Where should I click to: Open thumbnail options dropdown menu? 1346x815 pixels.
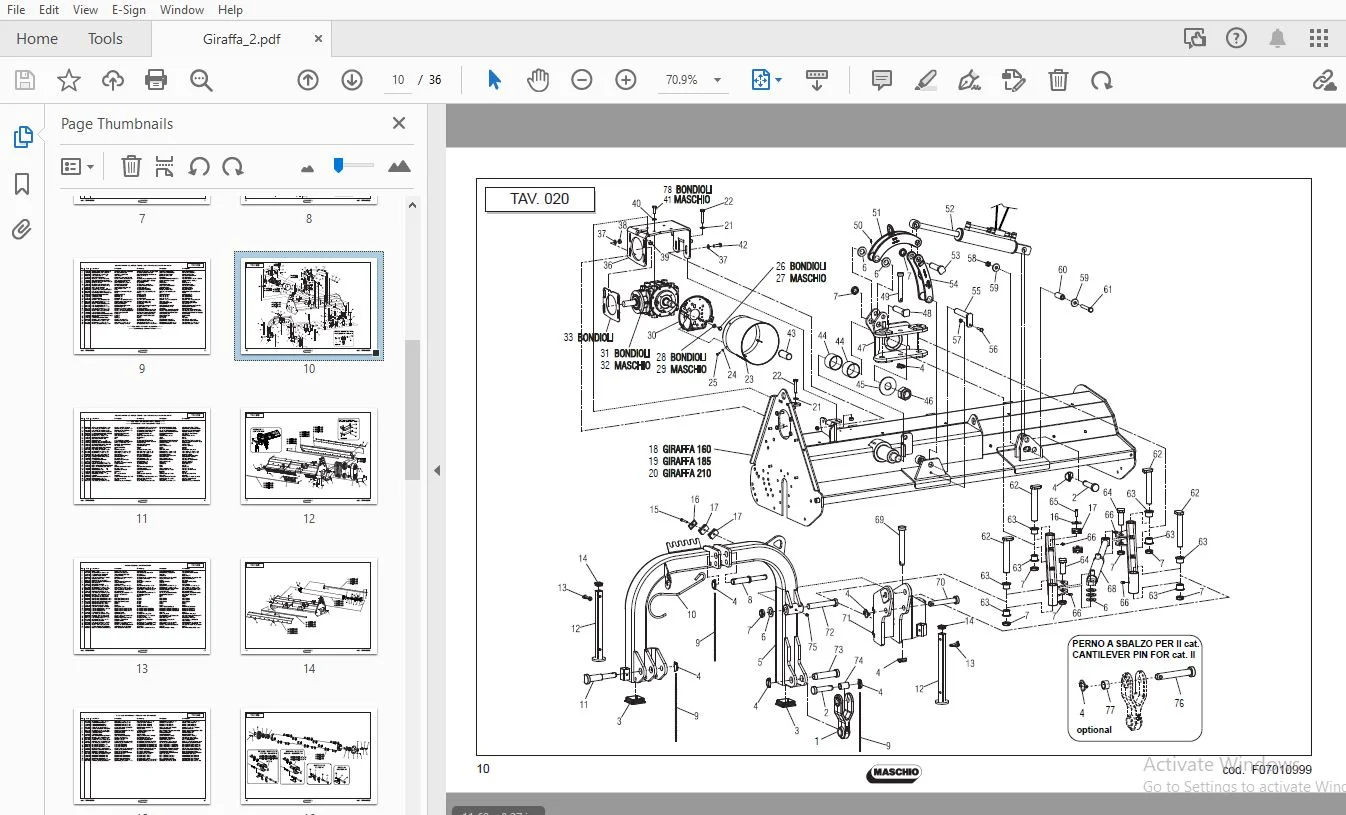77,166
